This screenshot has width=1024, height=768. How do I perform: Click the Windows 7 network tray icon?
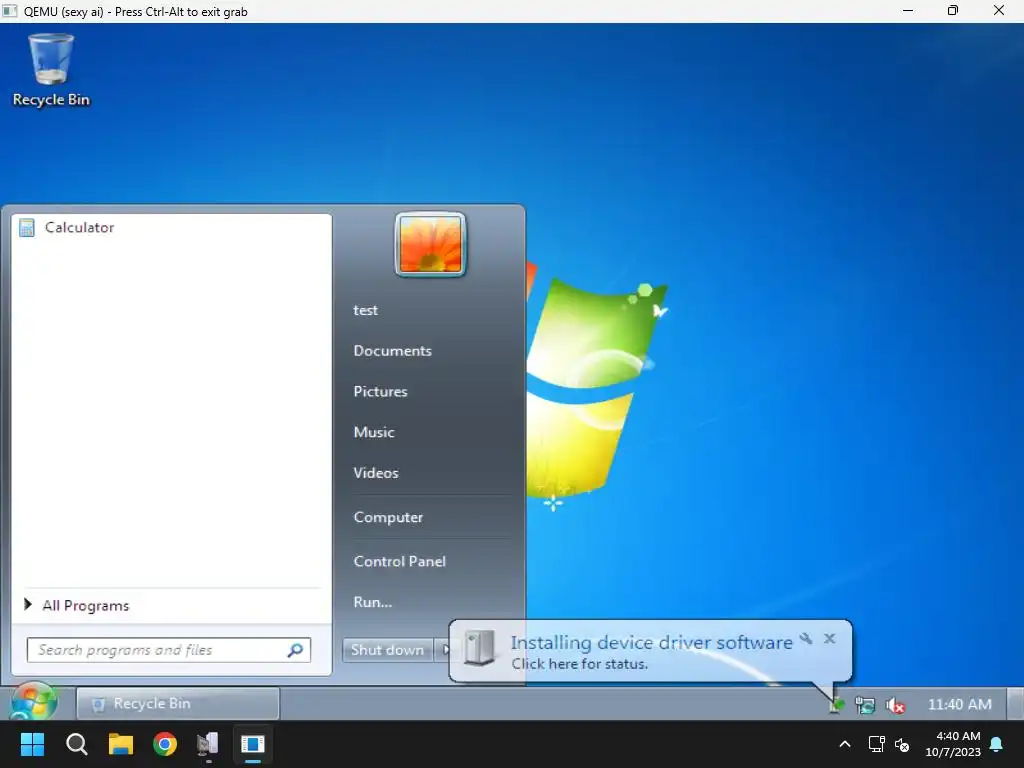click(x=865, y=705)
